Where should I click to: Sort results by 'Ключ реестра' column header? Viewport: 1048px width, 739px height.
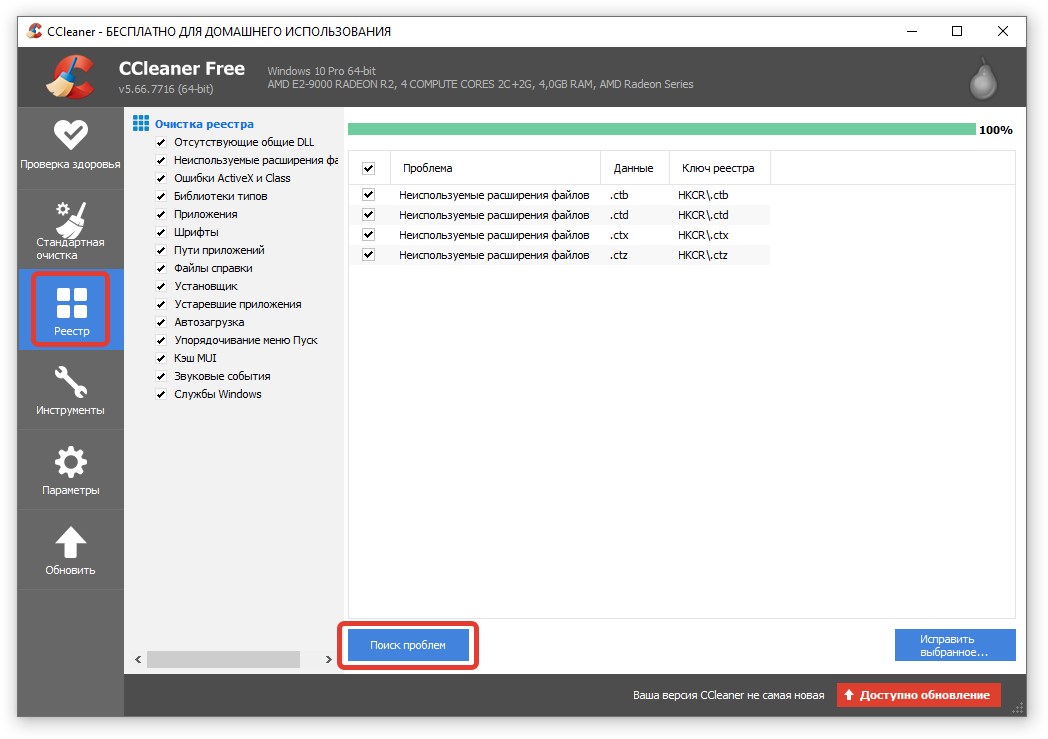[720, 168]
